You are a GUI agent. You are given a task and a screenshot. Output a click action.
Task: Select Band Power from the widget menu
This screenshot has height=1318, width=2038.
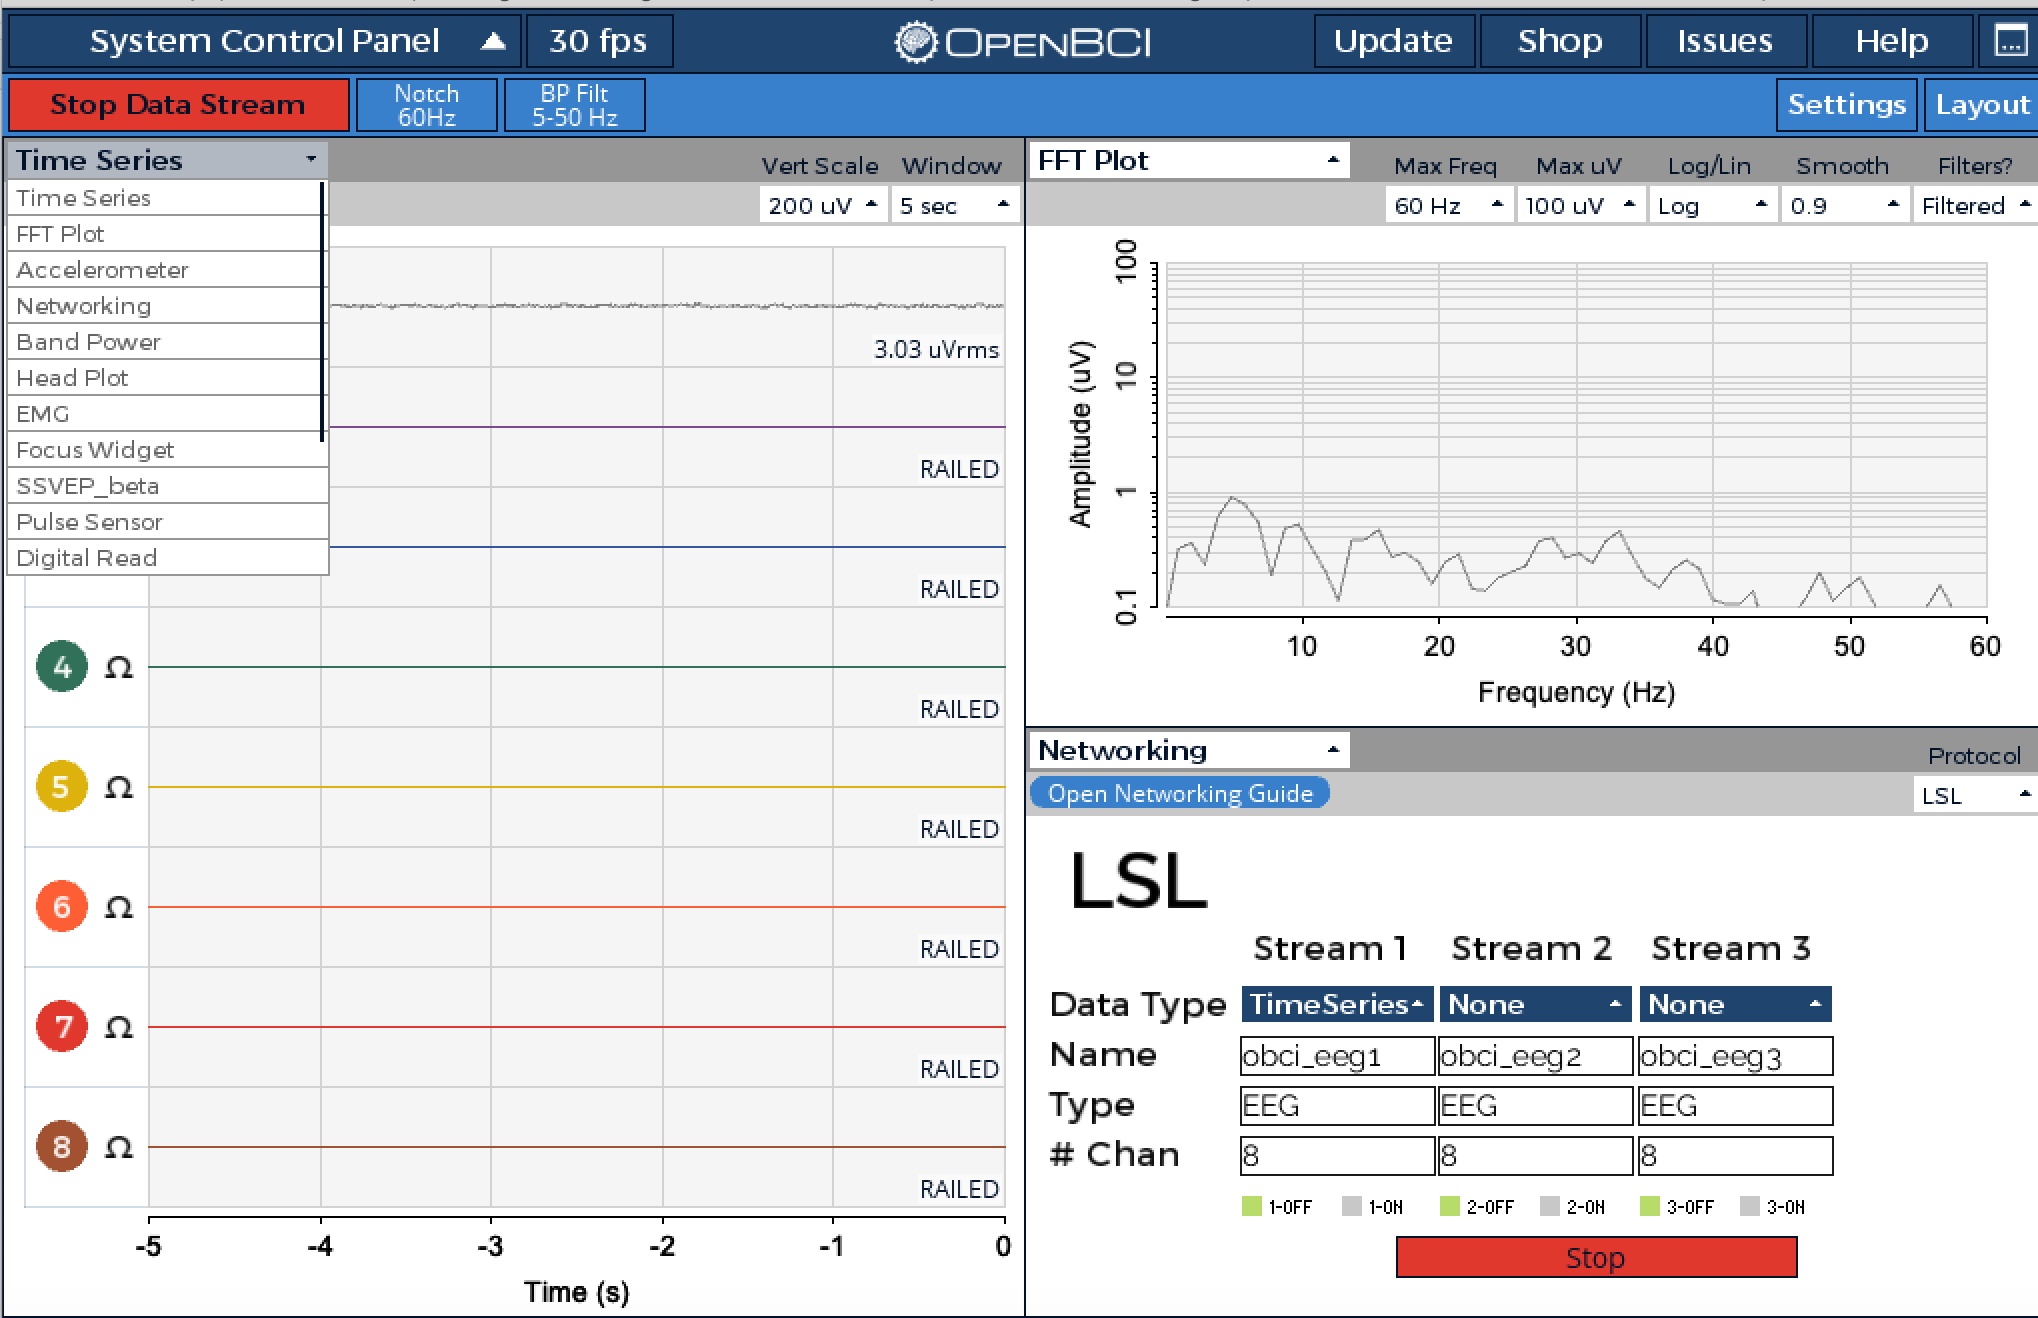pyautogui.click(x=88, y=341)
